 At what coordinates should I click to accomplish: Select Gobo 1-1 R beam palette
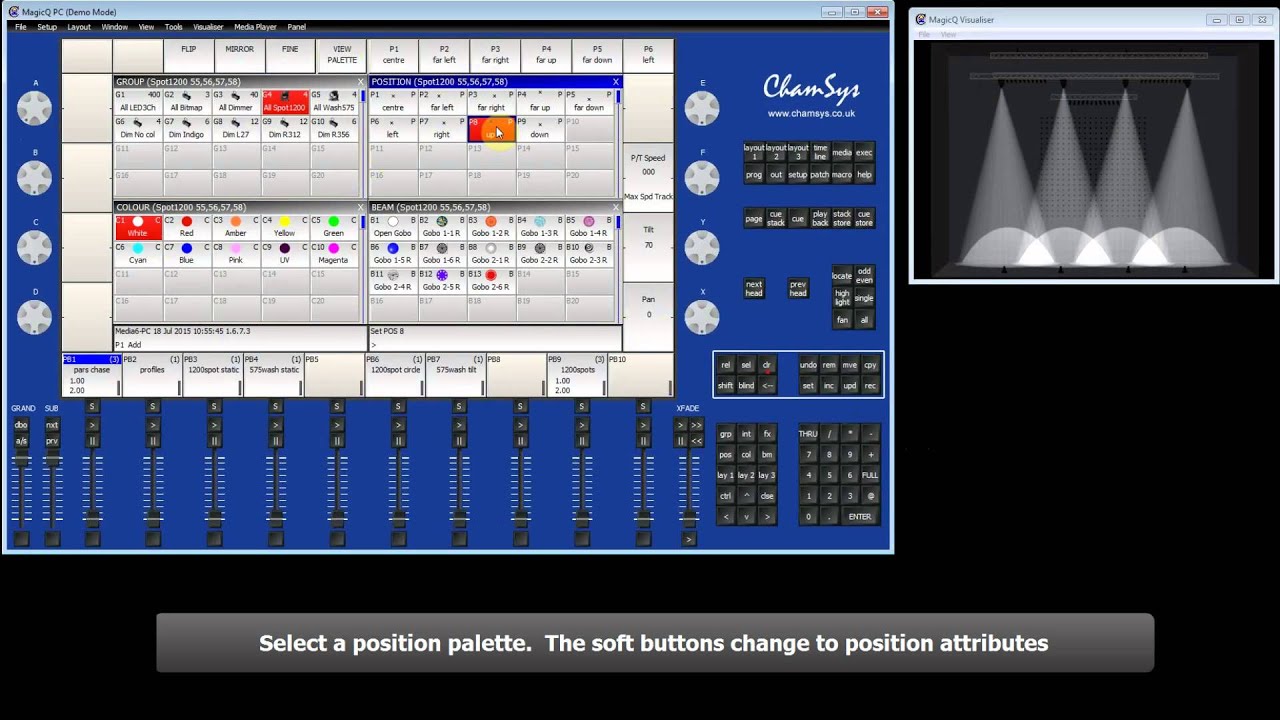click(441, 227)
